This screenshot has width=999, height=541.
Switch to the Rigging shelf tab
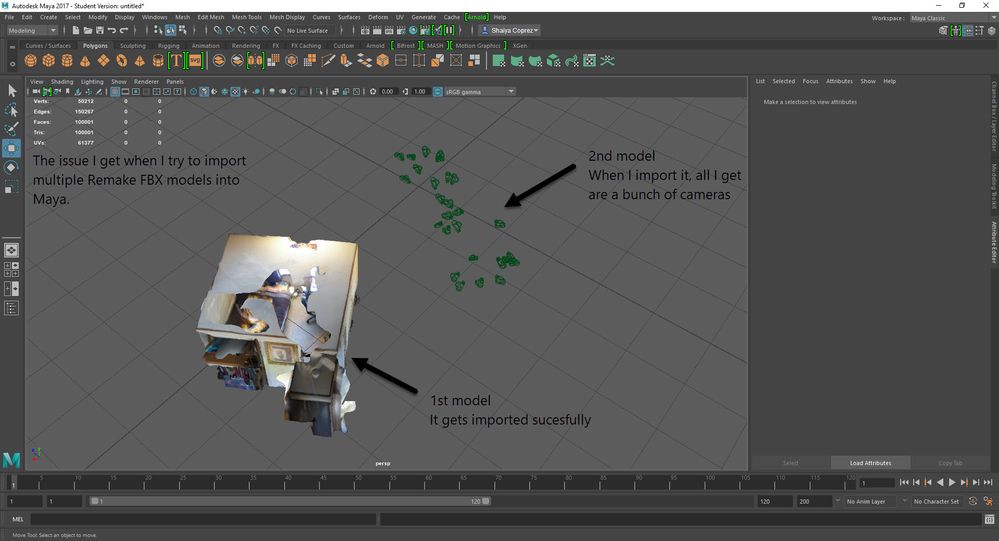coord(169,46)
